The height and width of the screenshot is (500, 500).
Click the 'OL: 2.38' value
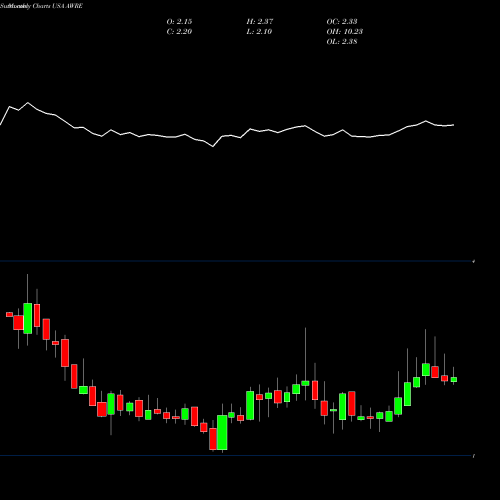tap(342, 42)
